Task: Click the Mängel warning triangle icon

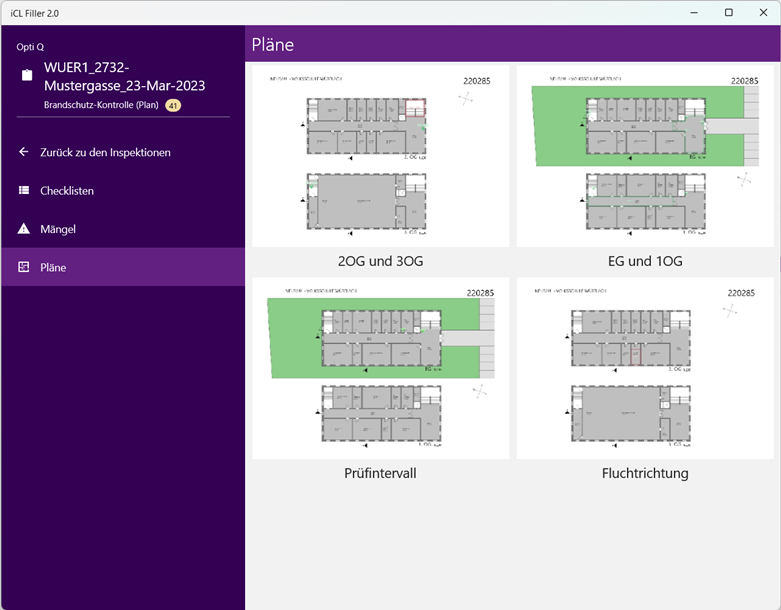Action: (x=24, y=229)
